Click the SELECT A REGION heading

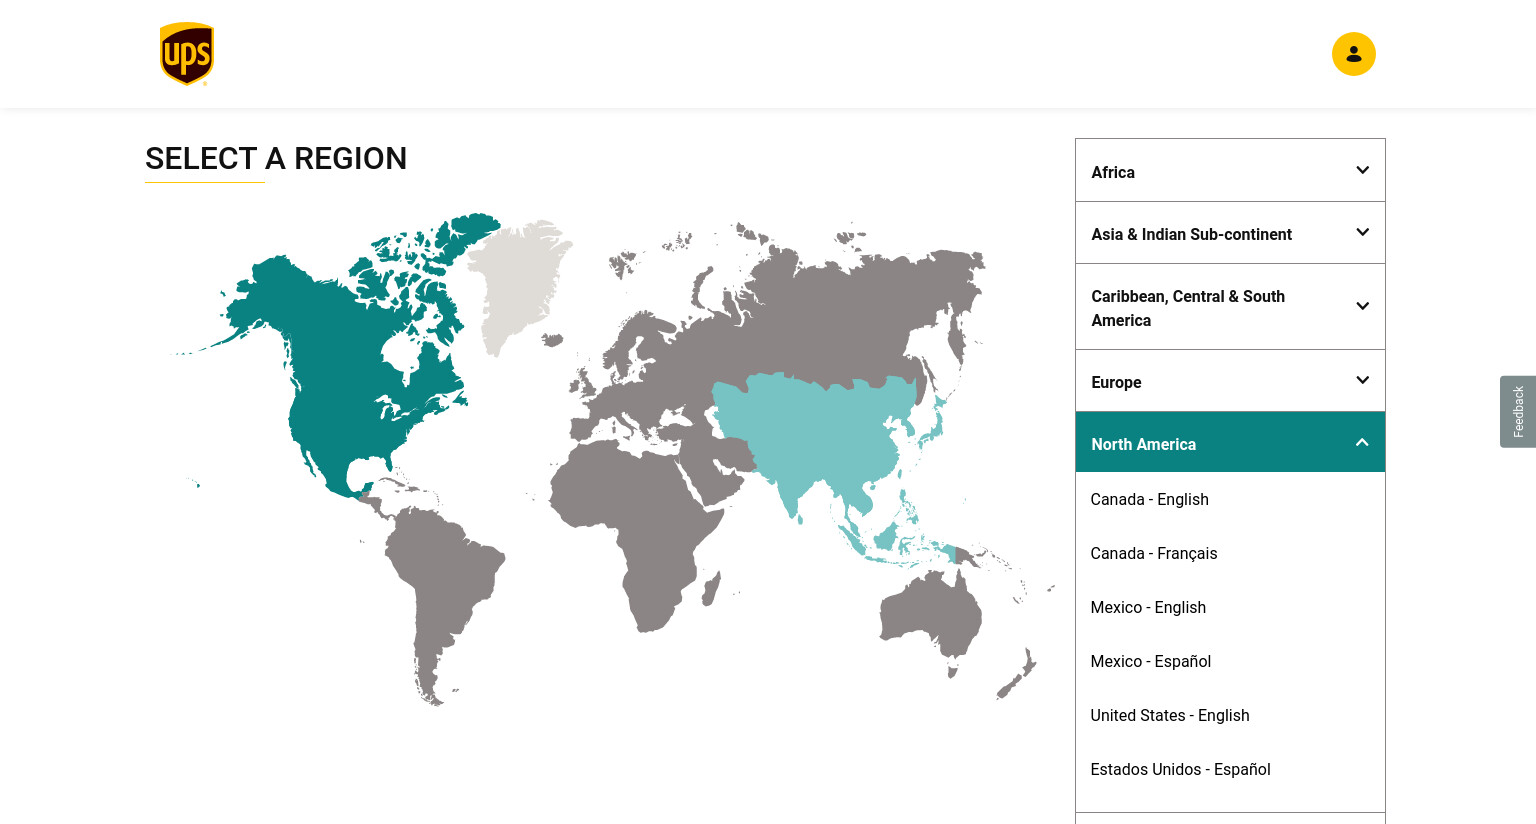point(276,158)
